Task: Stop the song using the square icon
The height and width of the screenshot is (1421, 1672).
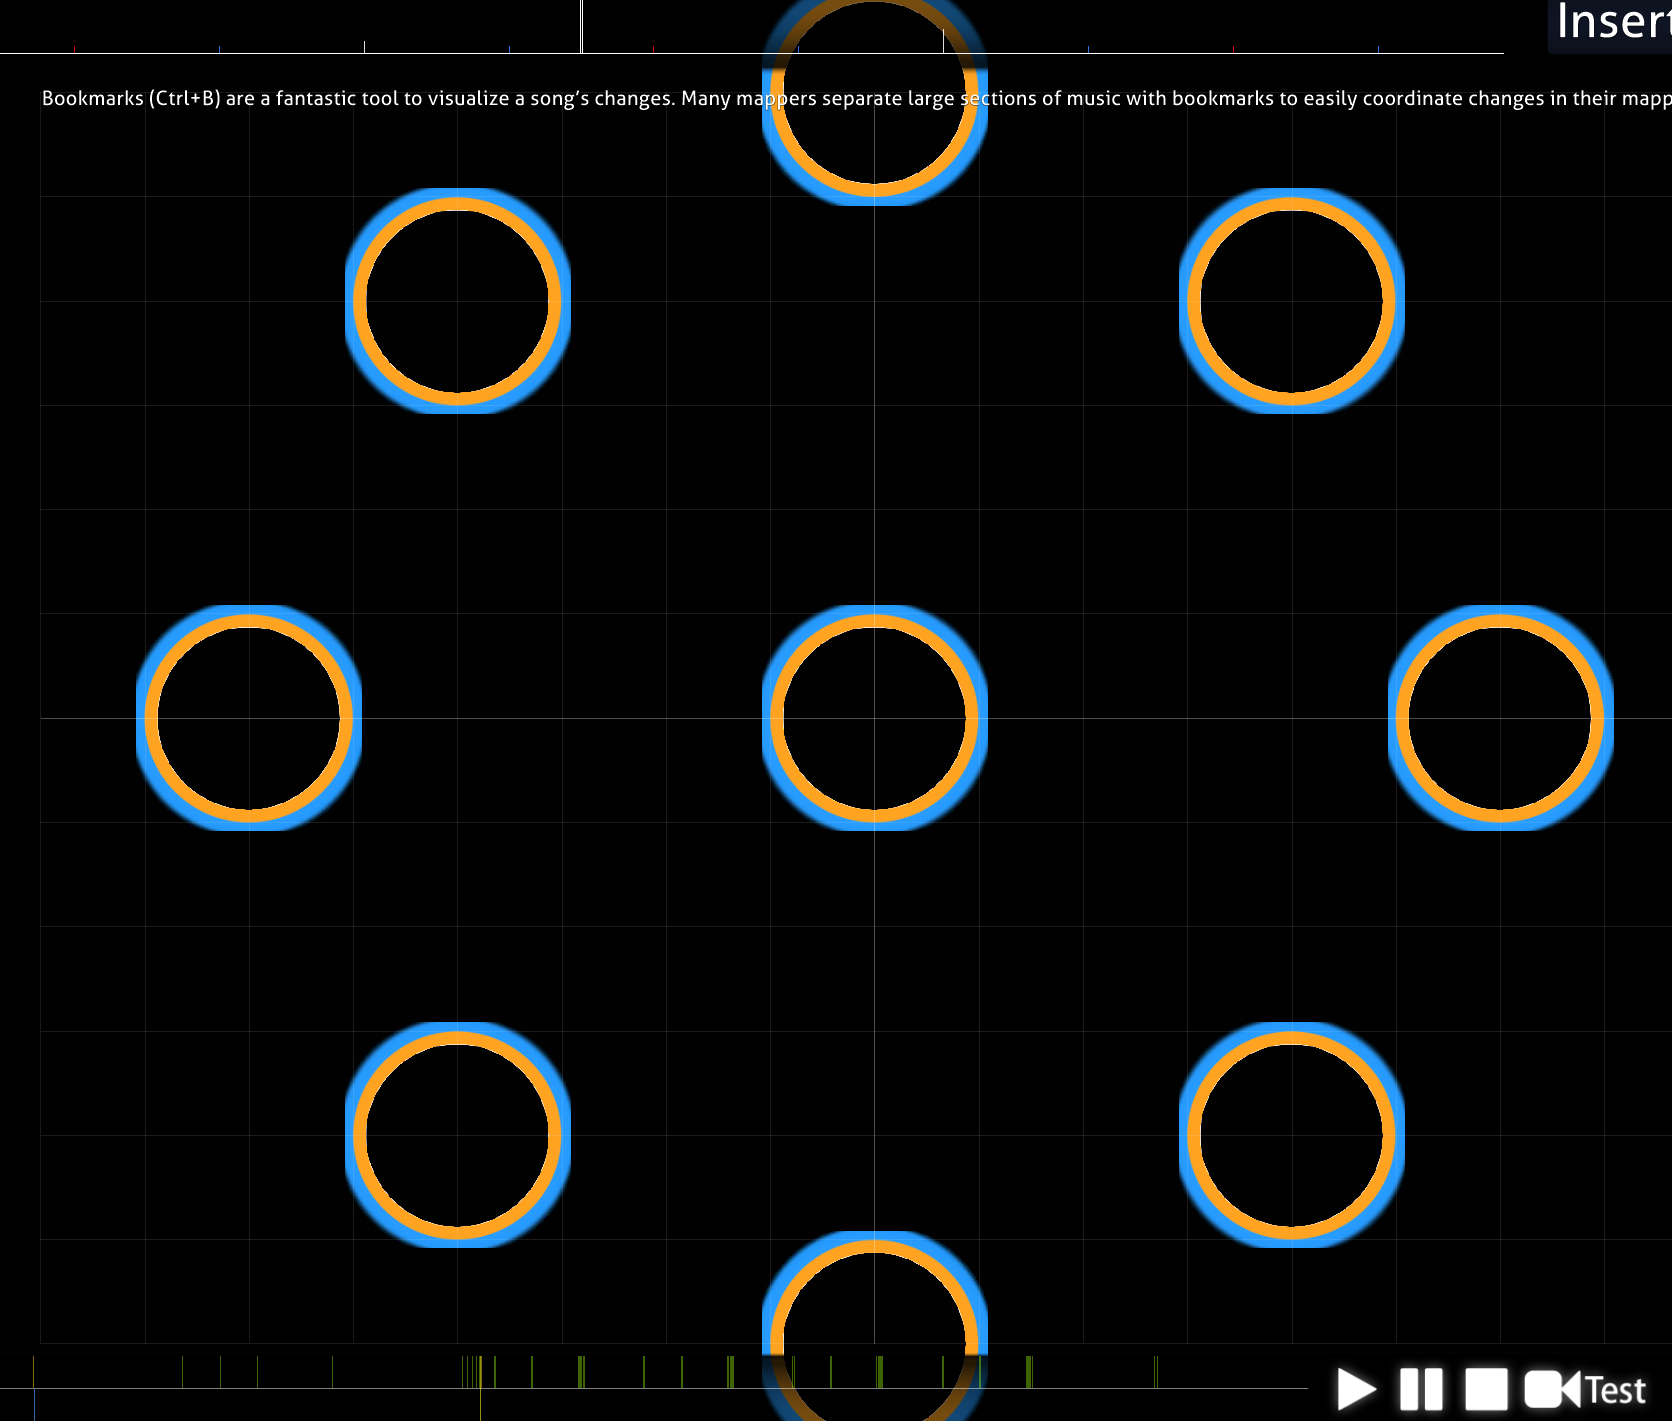Action: (1485, 1389)
